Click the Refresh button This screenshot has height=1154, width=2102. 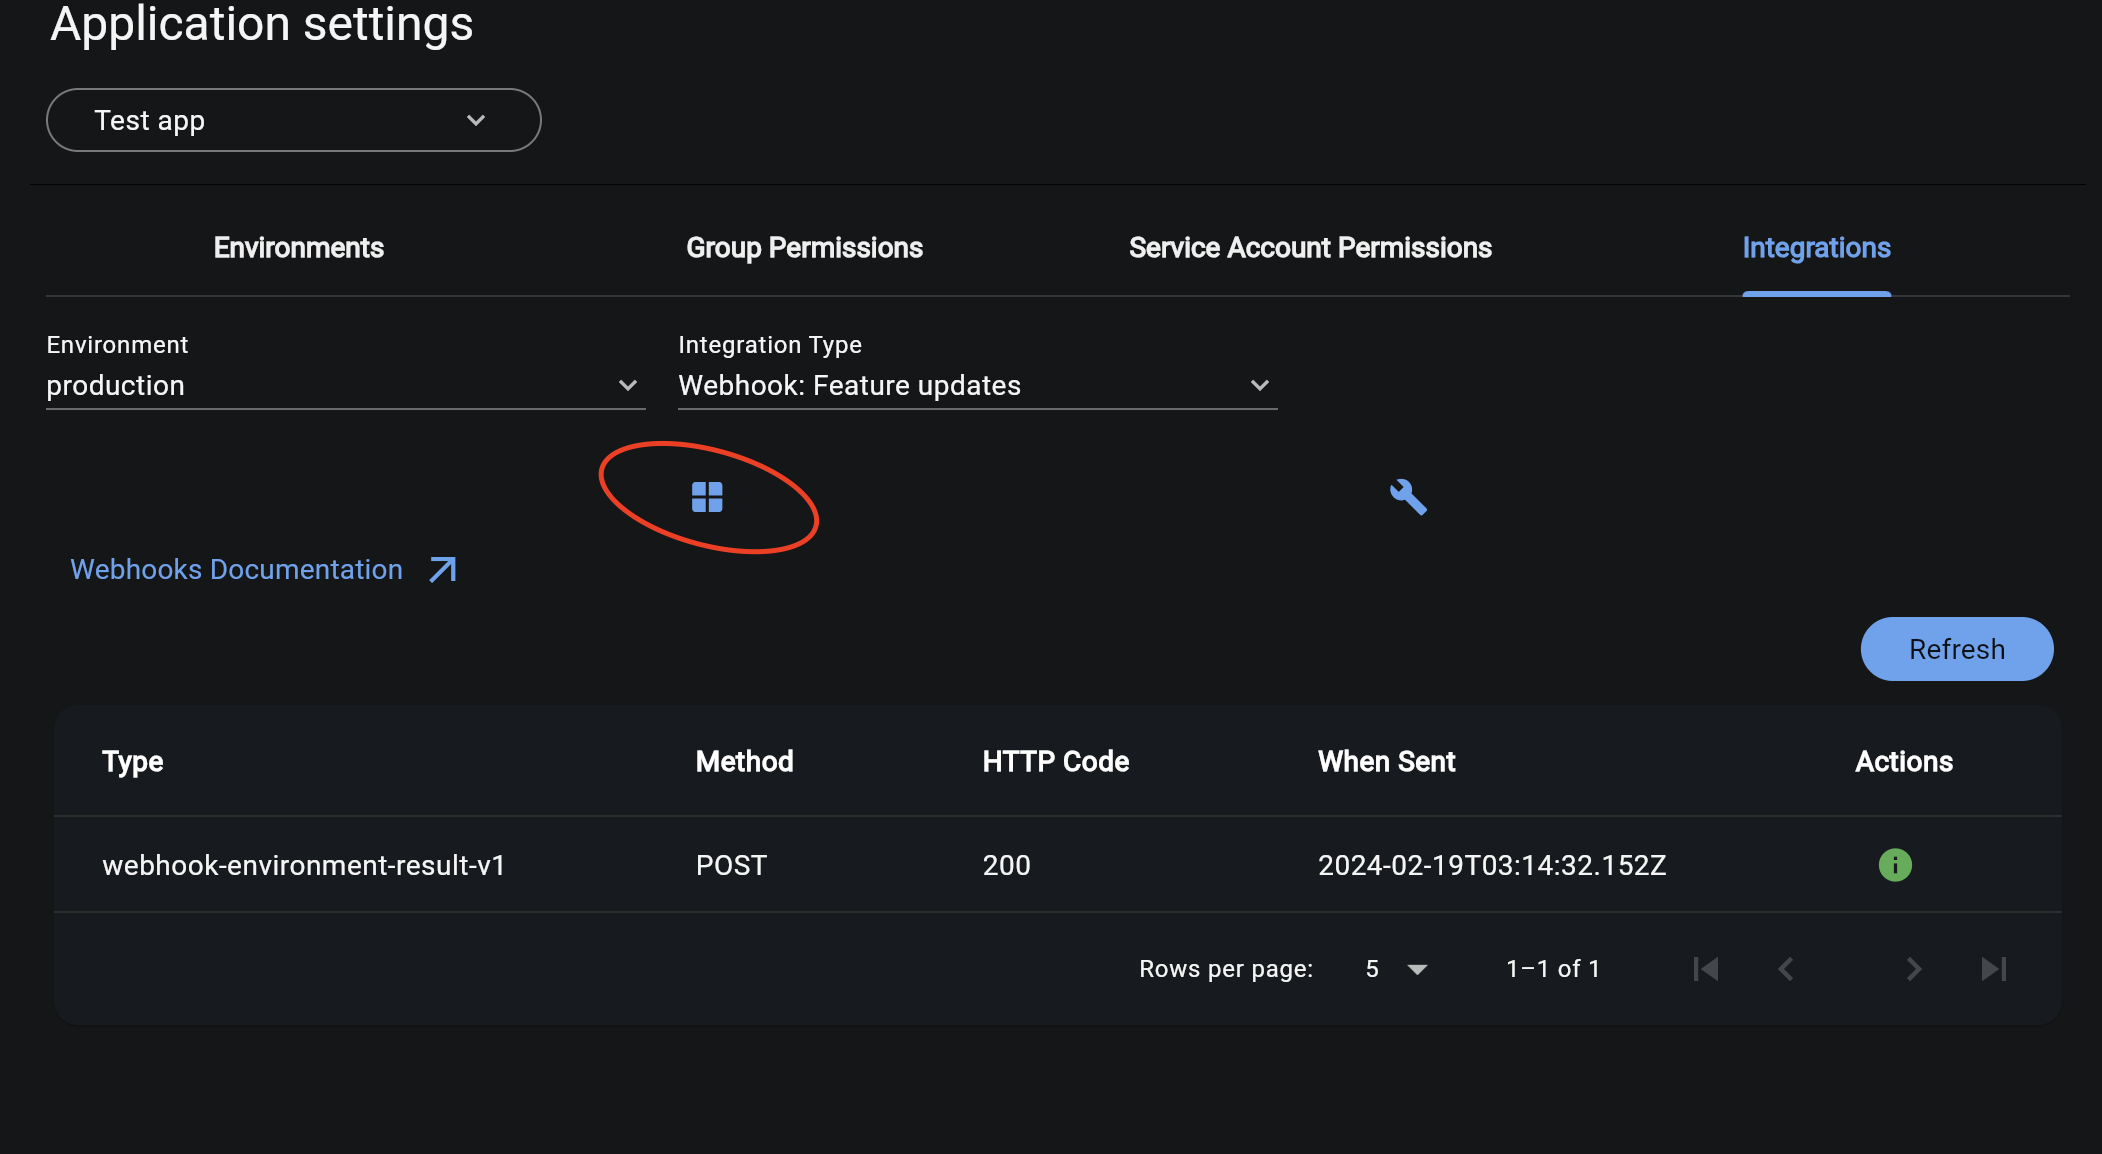tap(1956, 648)
